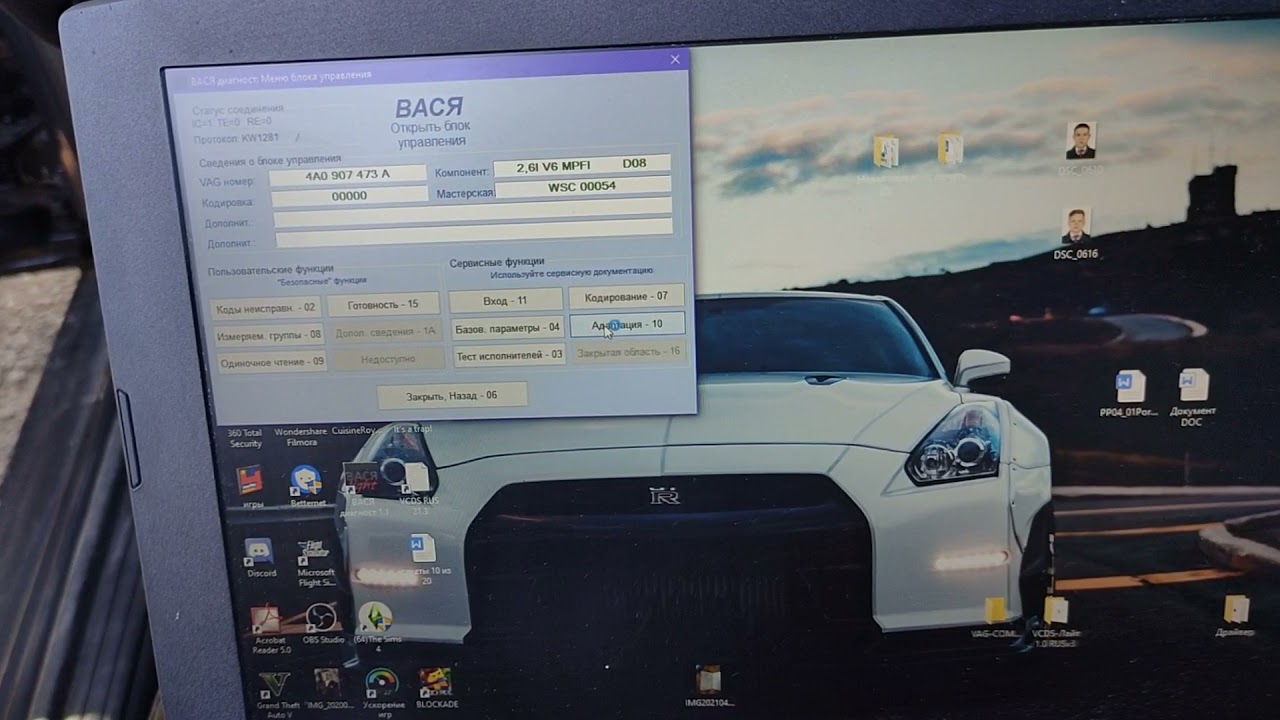
Task: Open the VAG-COM folder
Action: point(994,617)
